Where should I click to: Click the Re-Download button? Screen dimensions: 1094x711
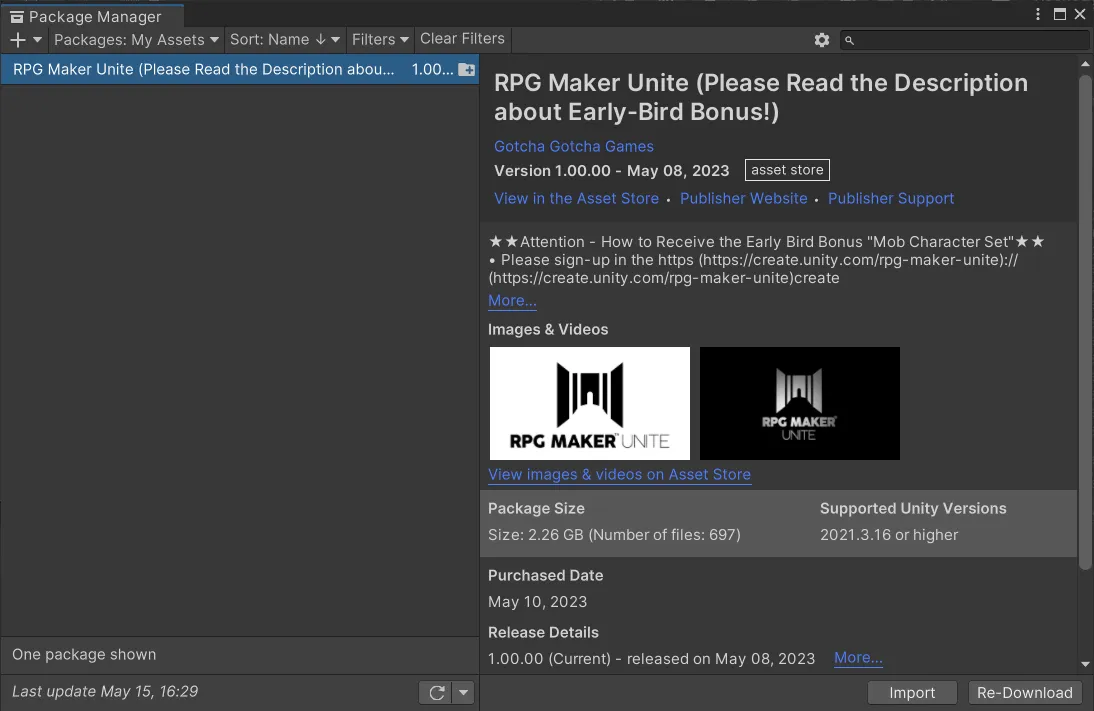click(x=1025, y=693)
